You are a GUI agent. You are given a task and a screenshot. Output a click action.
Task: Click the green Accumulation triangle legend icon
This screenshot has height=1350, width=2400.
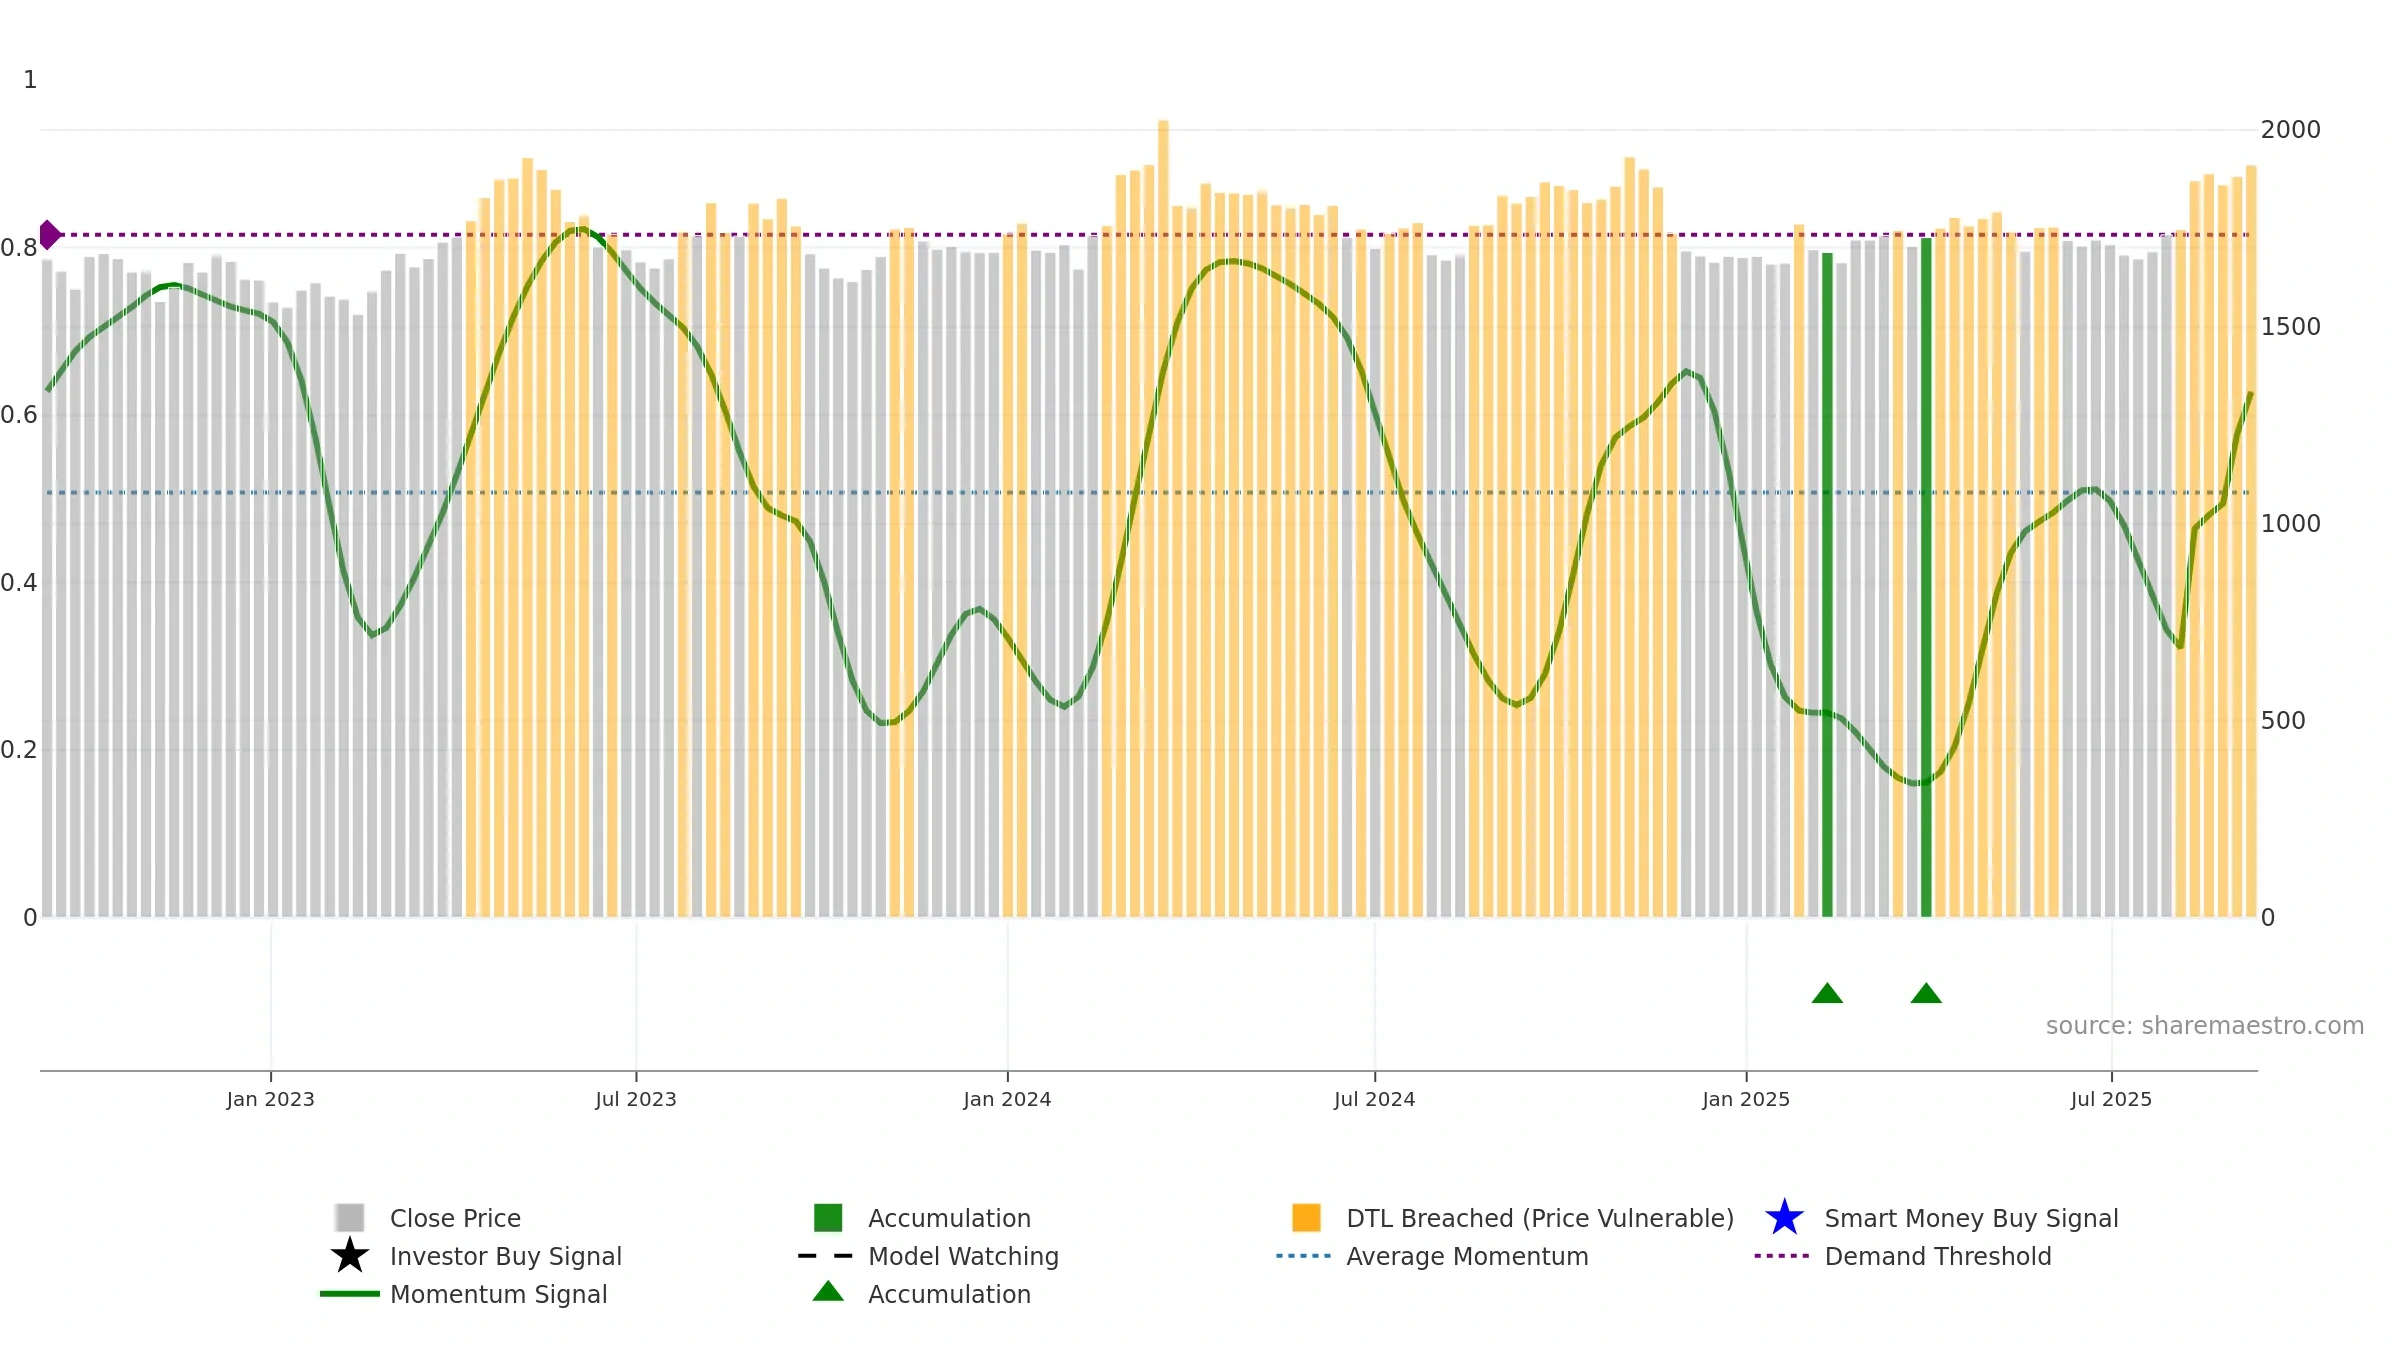point(828,1292)
